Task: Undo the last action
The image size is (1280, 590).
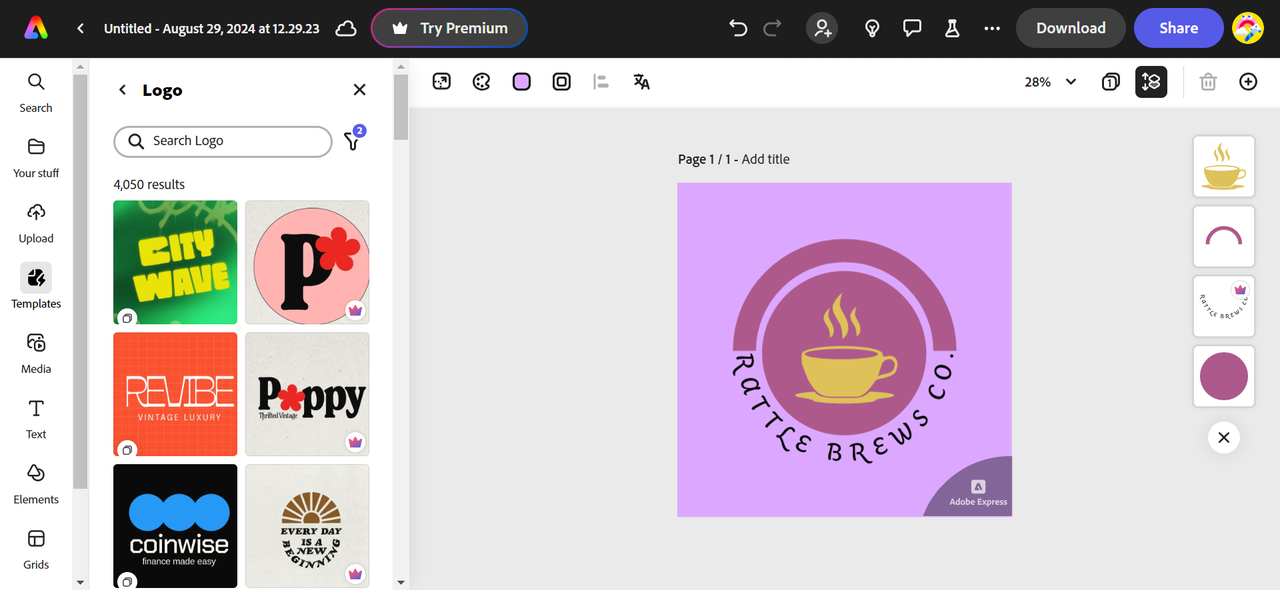Action: coord(739,28)
